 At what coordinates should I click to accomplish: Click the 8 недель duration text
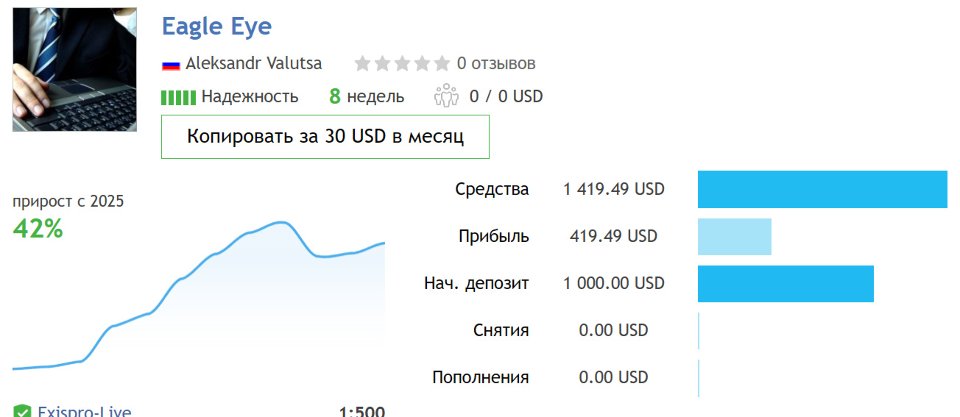[x=367, y=97]
